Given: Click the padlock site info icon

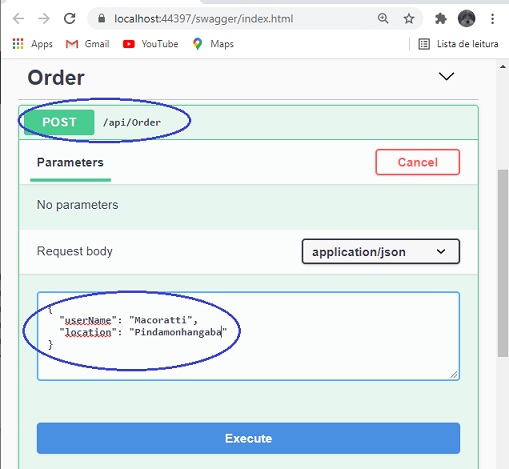Looking at the screenshot, I should click(x=102, y=18).
